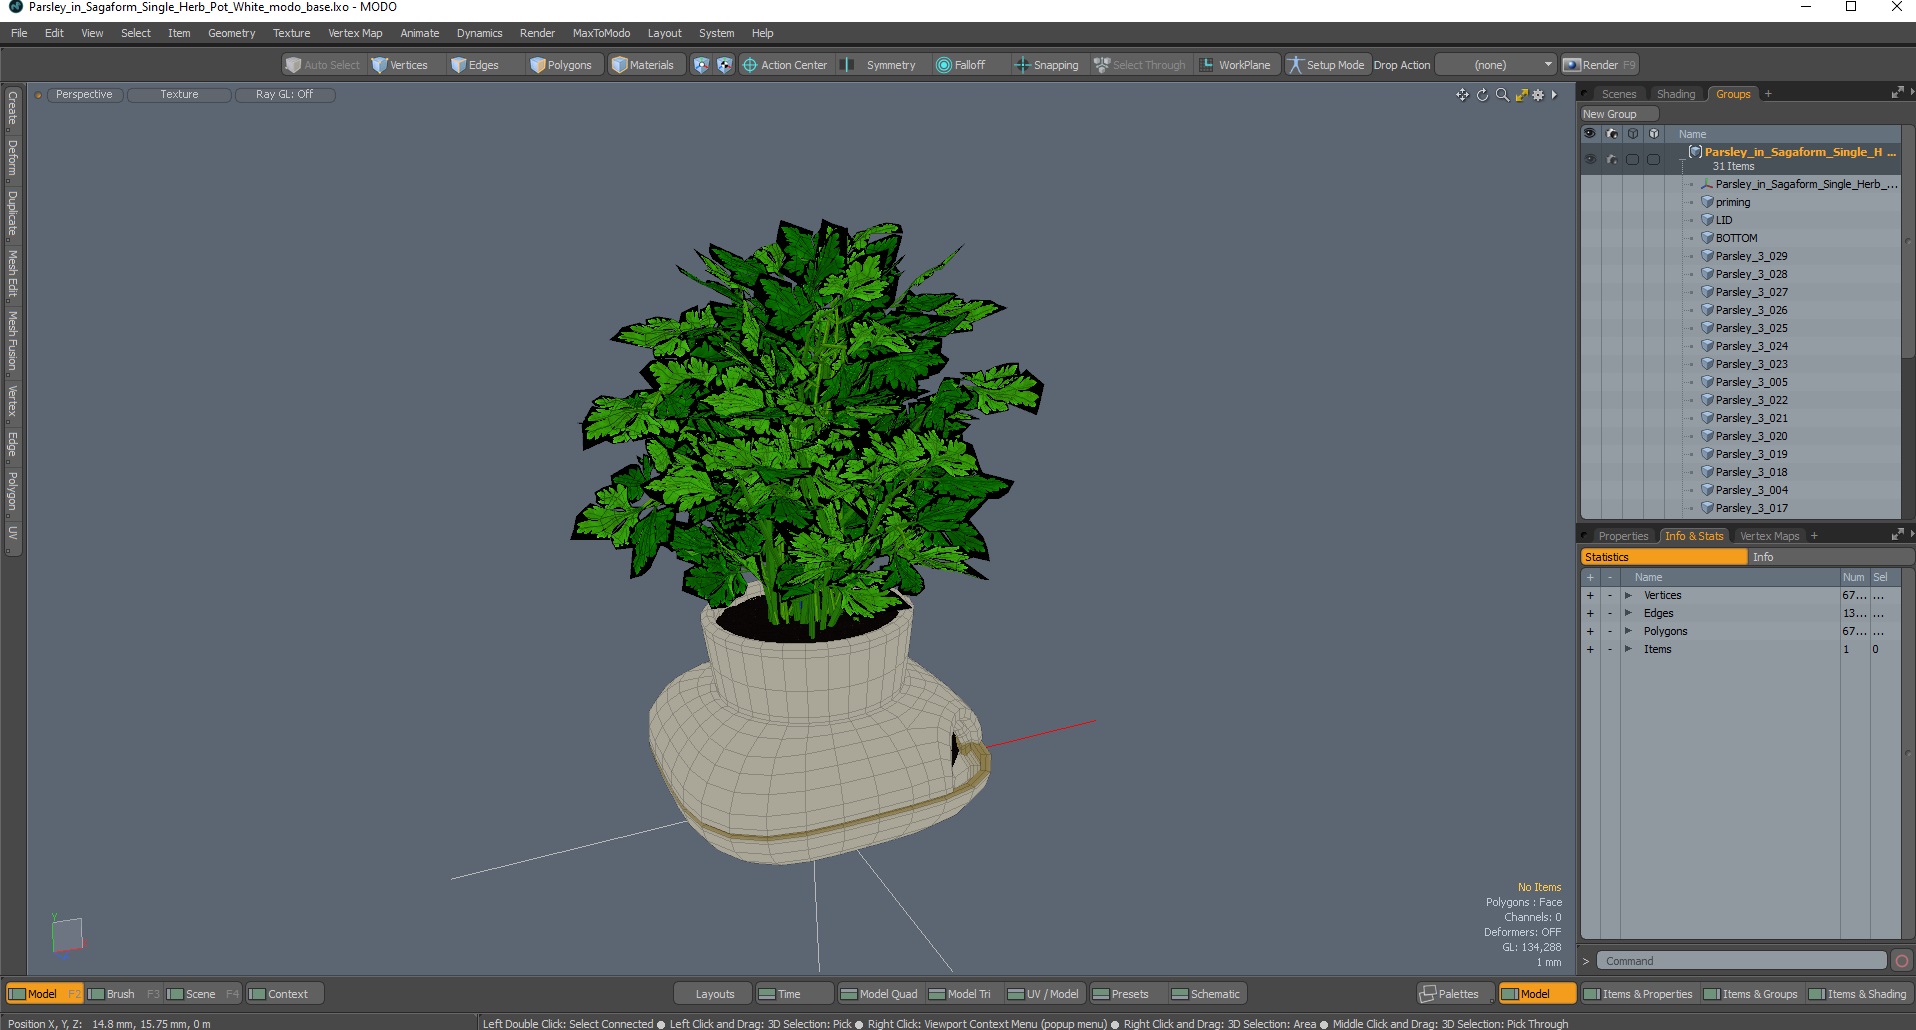Screen dimensions: 1916x1030
Task: Open the Drop Action (none) dropdown
Action: [x=1496, y=65]
